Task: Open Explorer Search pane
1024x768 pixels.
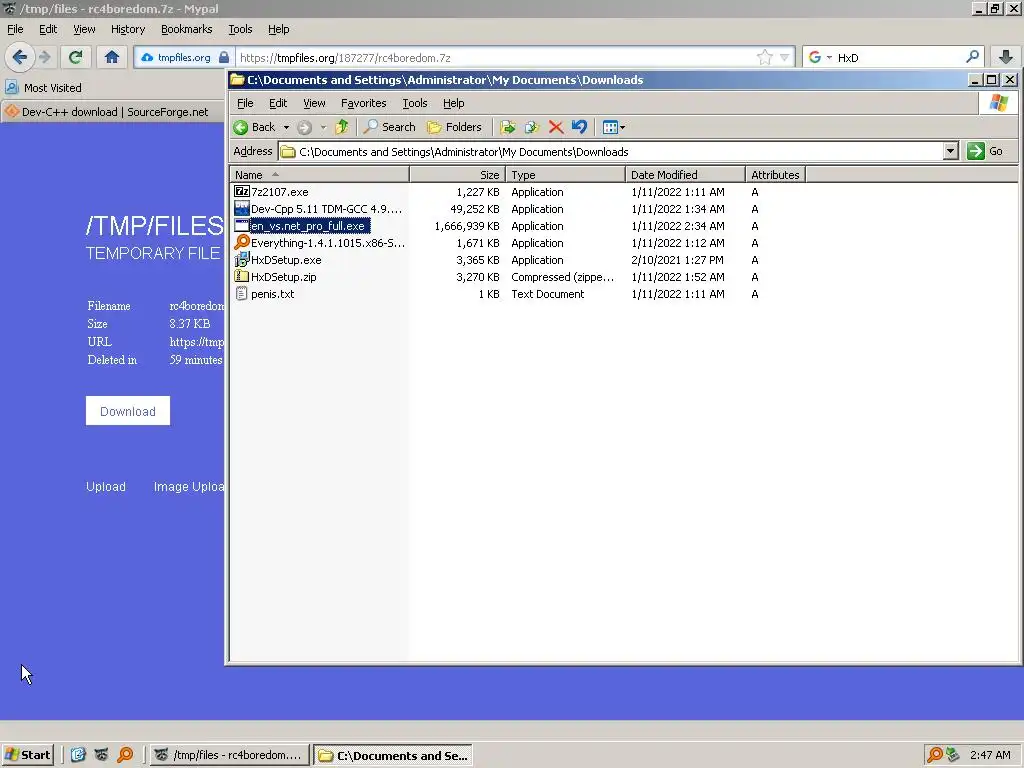Action: 390,127
